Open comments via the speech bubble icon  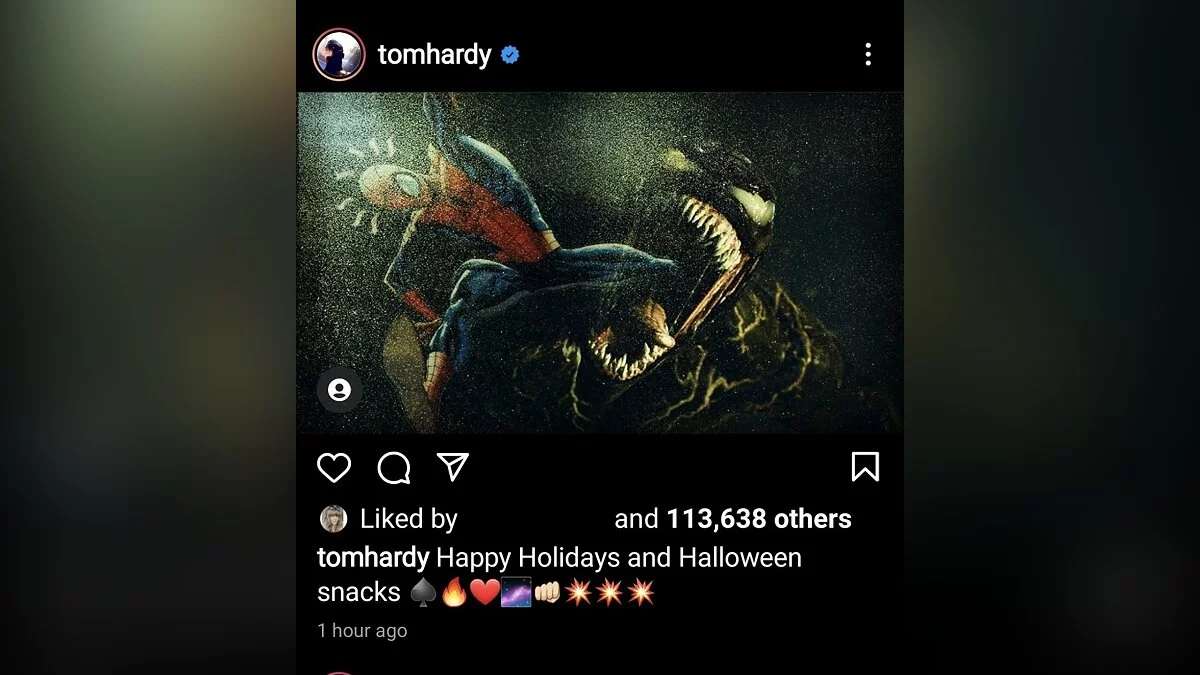pos(394,467)
